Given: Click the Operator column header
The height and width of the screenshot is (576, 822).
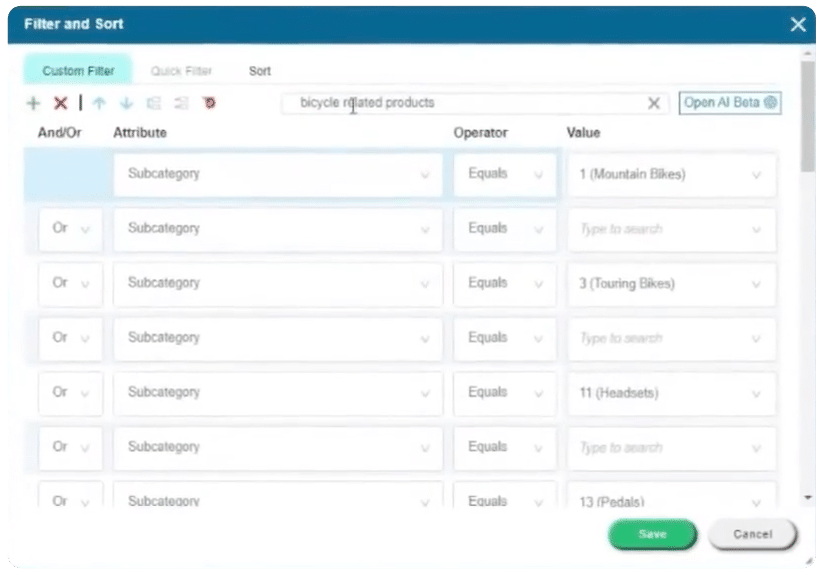Looking at the screenshot, I should 480,133.
